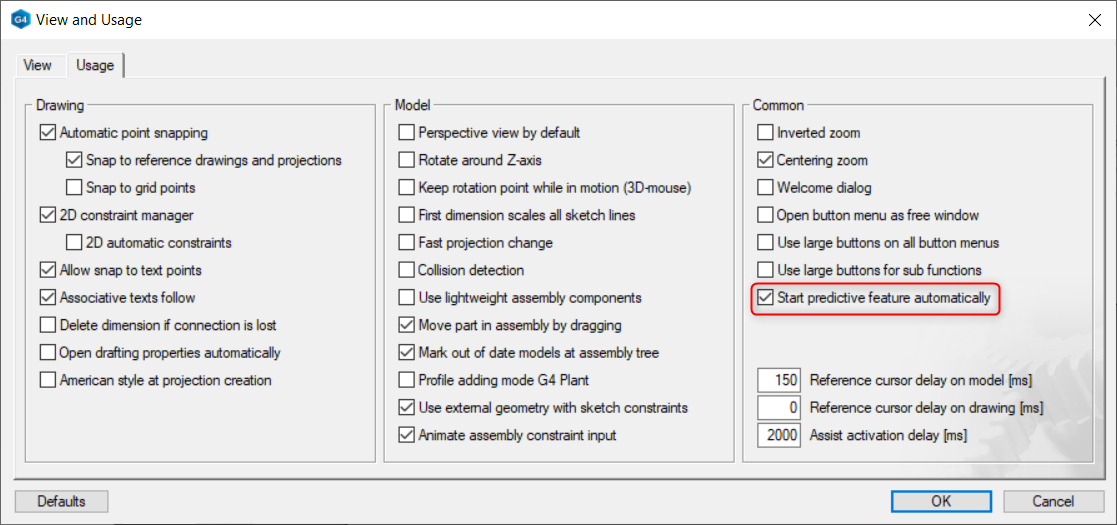Image resolution: width=1117 pixels, height=525 pixels.
Task: Select the Usage tab
Action: [95, 65]
